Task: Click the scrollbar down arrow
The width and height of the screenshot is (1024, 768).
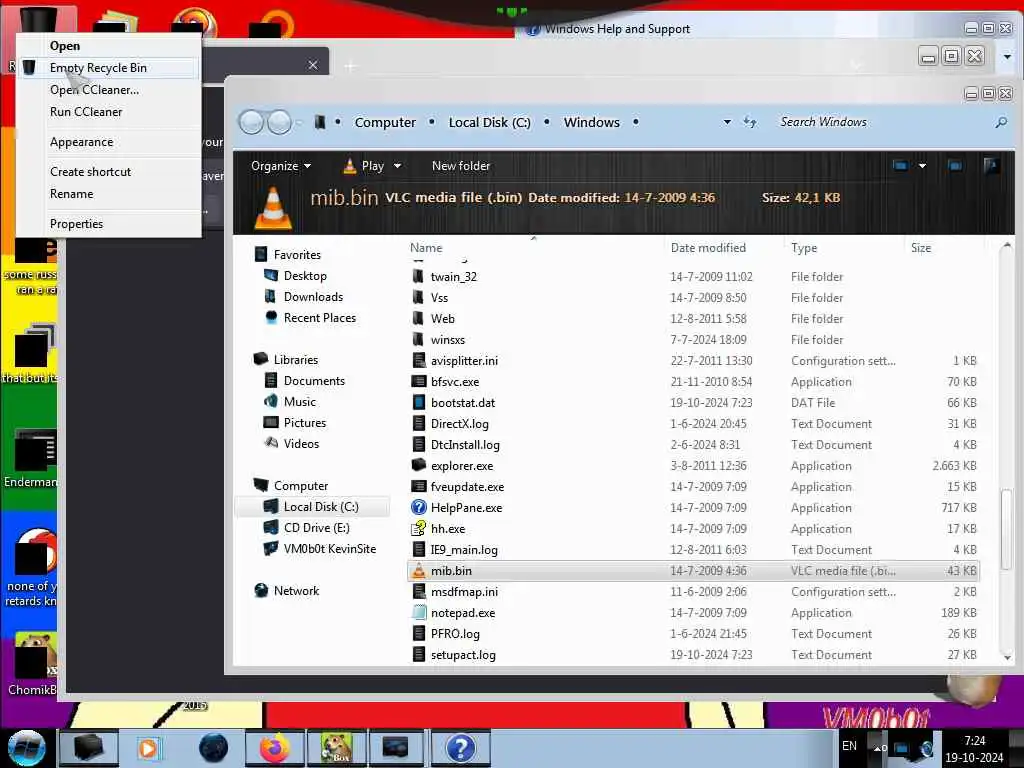Action: pos(1007,658)
